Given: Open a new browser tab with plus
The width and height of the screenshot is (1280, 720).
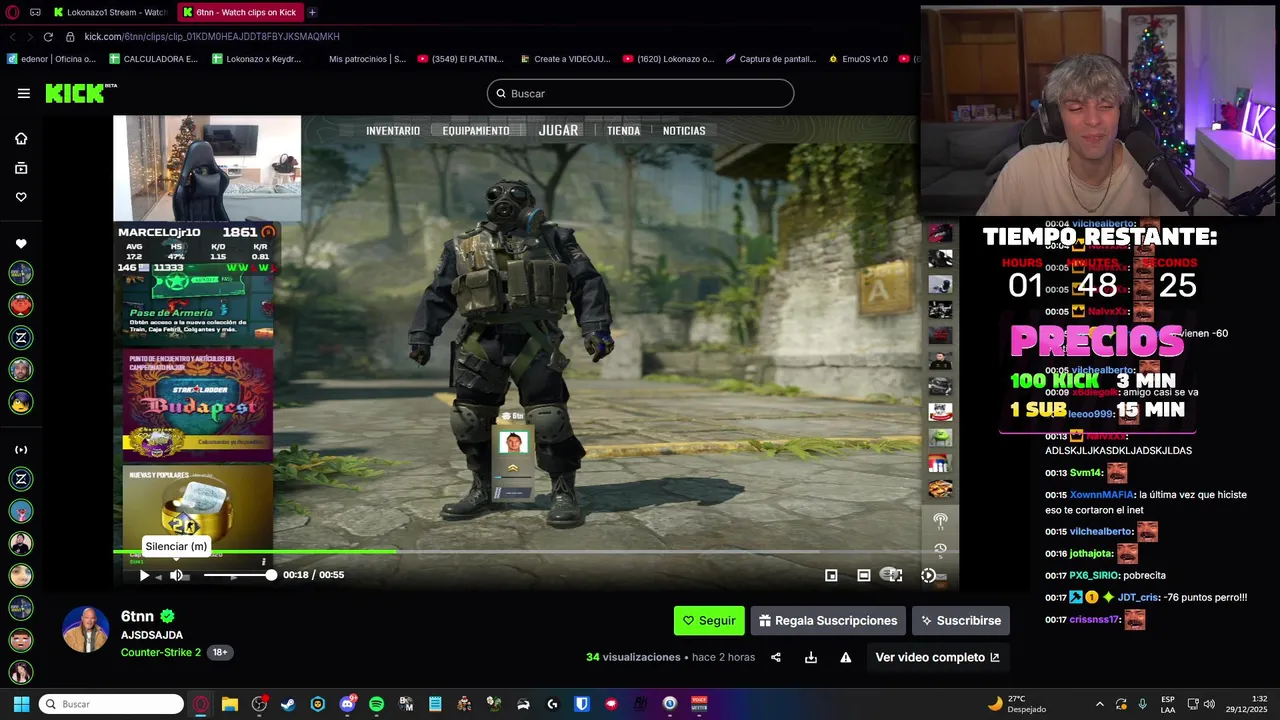Looking at the screenshot, I should coord(313,12).
